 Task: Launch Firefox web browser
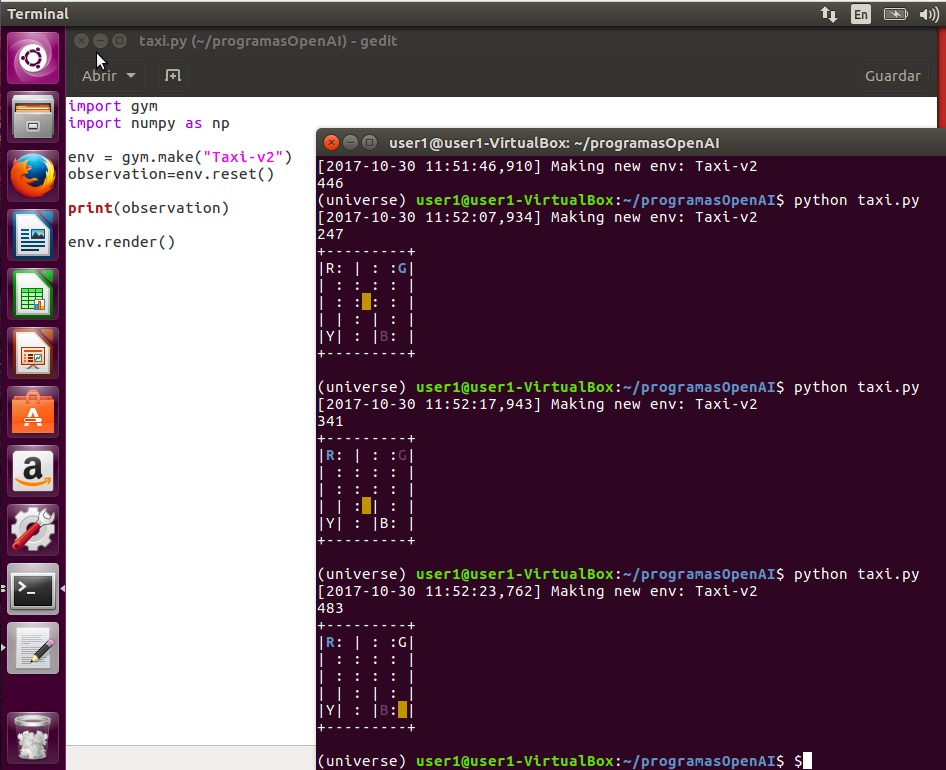33,176
